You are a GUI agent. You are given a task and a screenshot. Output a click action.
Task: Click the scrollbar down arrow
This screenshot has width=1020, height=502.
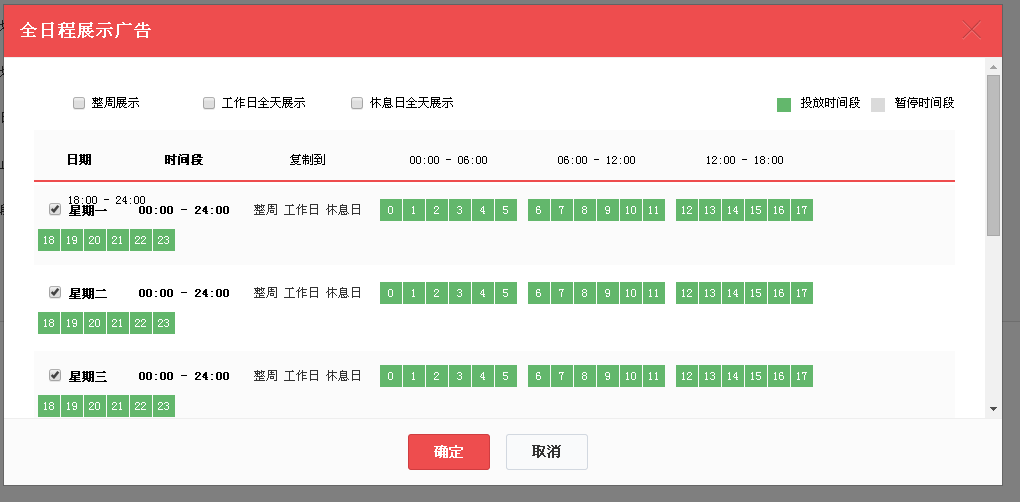993,409
